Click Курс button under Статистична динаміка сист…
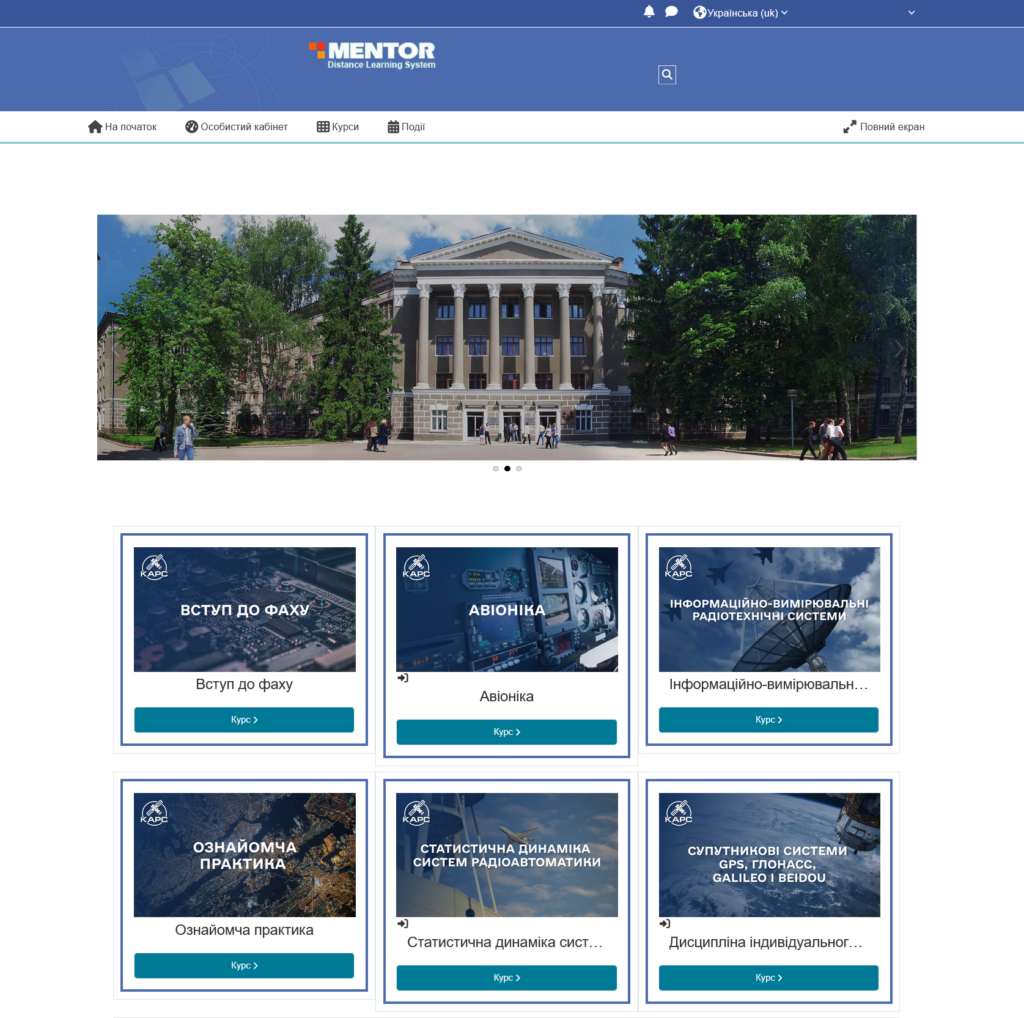Image resolution: width=1024 pixels, height=1018 pixels. pos(507,978)
